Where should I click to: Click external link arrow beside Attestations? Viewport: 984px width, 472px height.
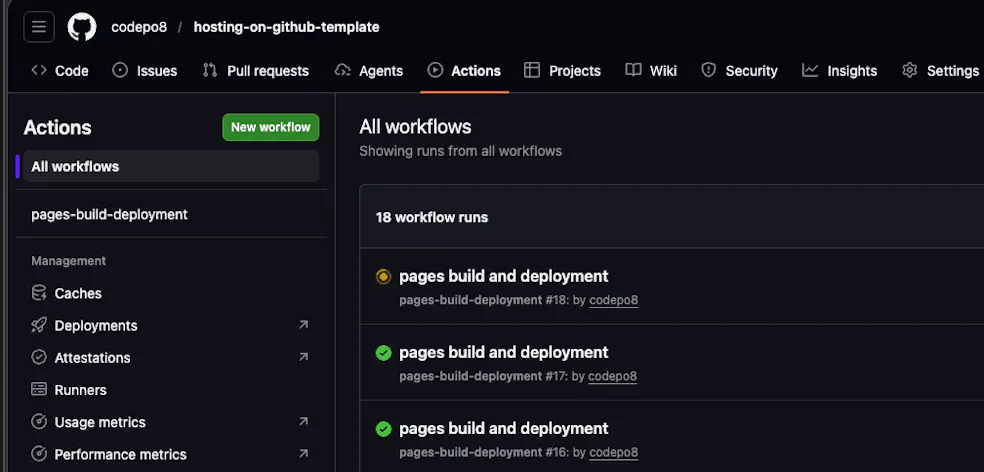coord(304,357)
